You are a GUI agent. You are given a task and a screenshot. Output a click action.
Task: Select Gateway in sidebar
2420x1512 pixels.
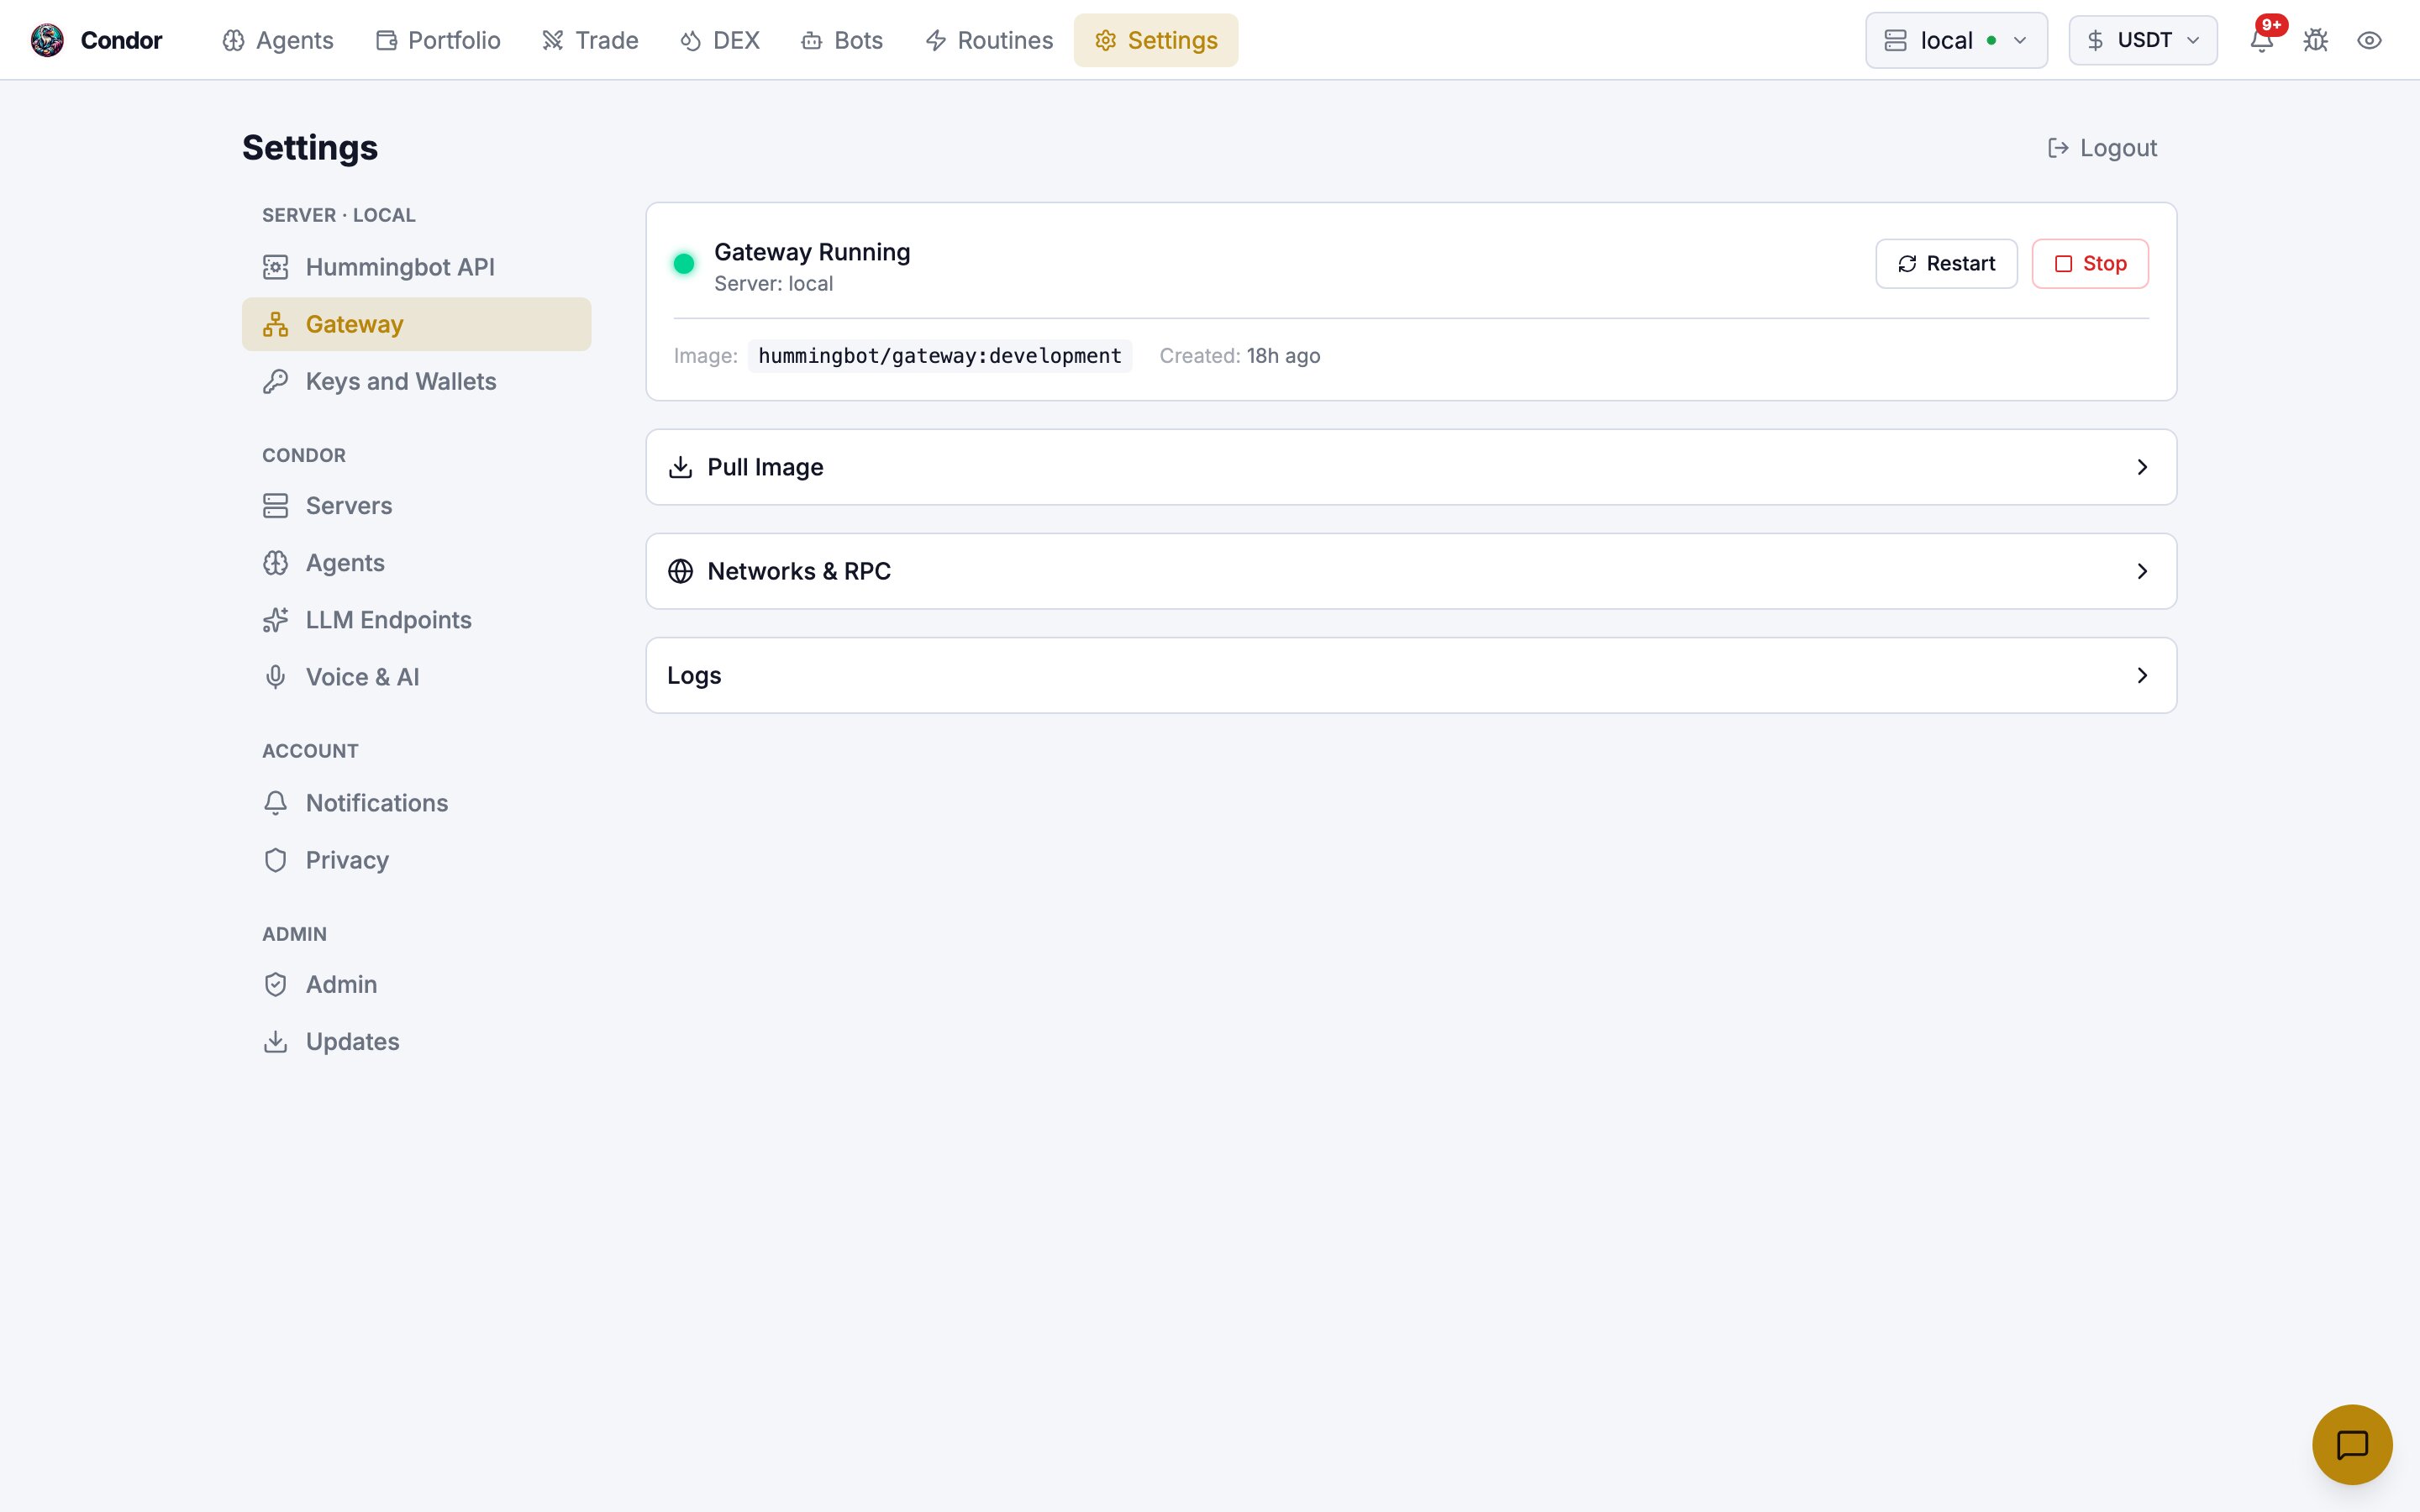coord(416,324)
